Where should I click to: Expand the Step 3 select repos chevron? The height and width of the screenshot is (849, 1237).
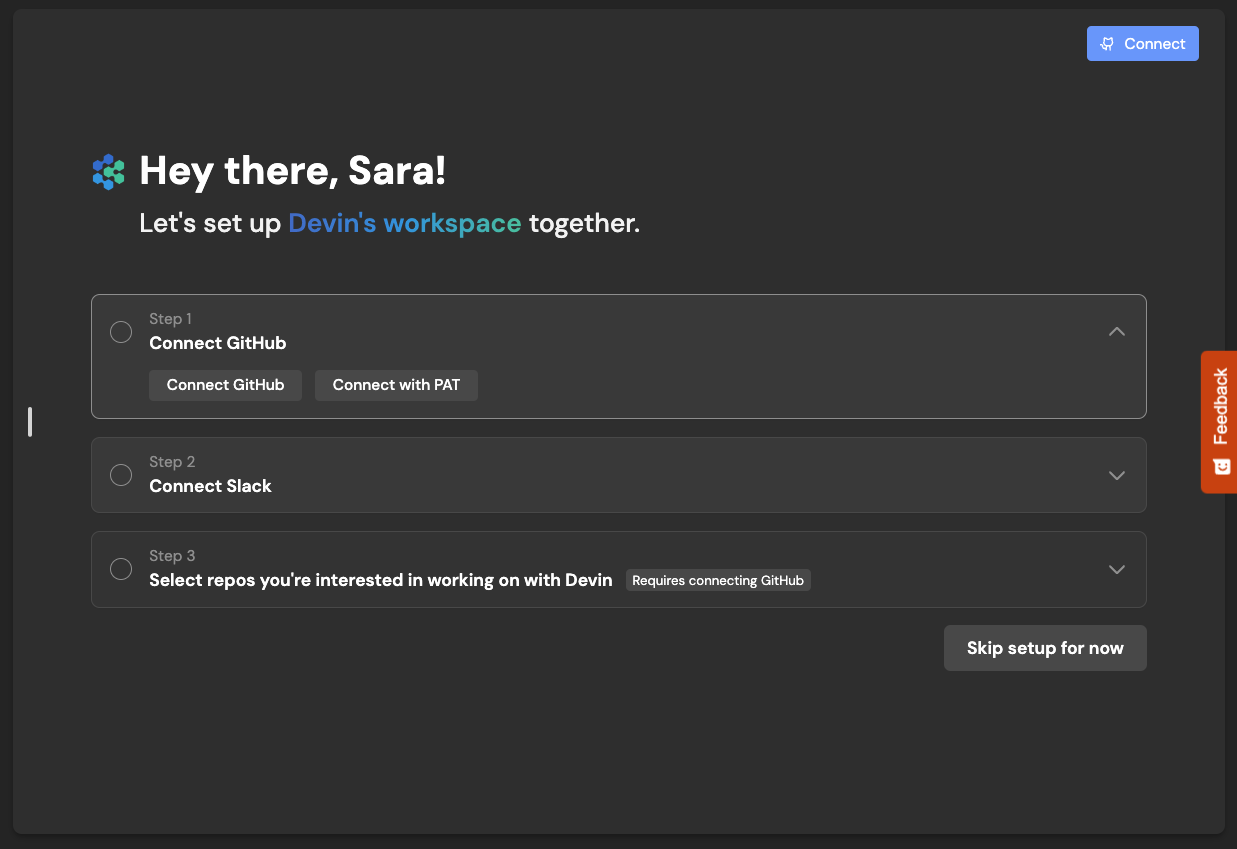click(x=1117, y=569)
